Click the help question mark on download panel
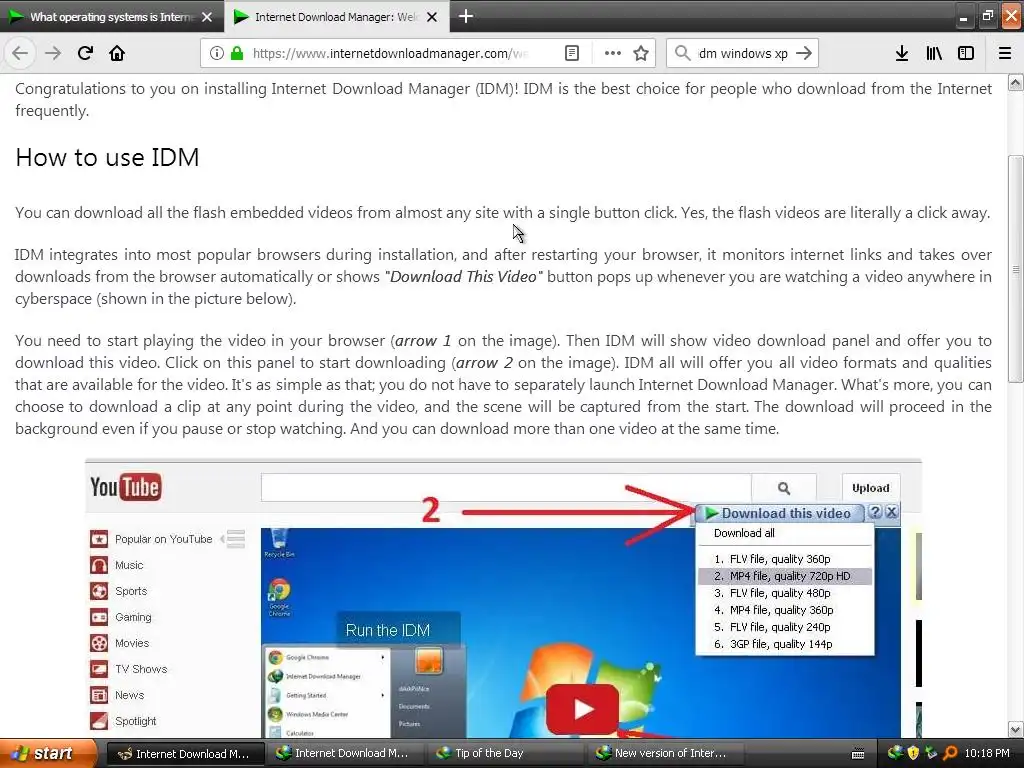Image resolution: width=1024 pixels, height=768 pixels. point(876,512)
